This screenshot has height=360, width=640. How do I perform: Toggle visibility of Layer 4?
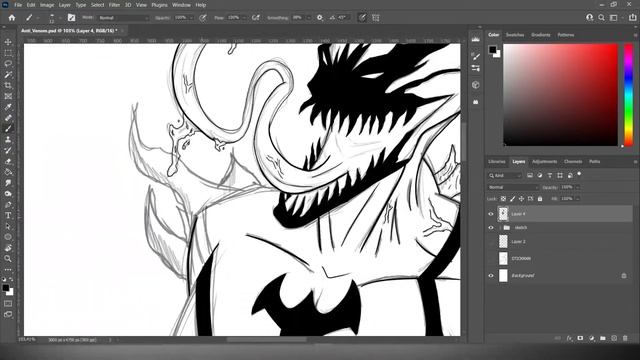click(491, 214)
